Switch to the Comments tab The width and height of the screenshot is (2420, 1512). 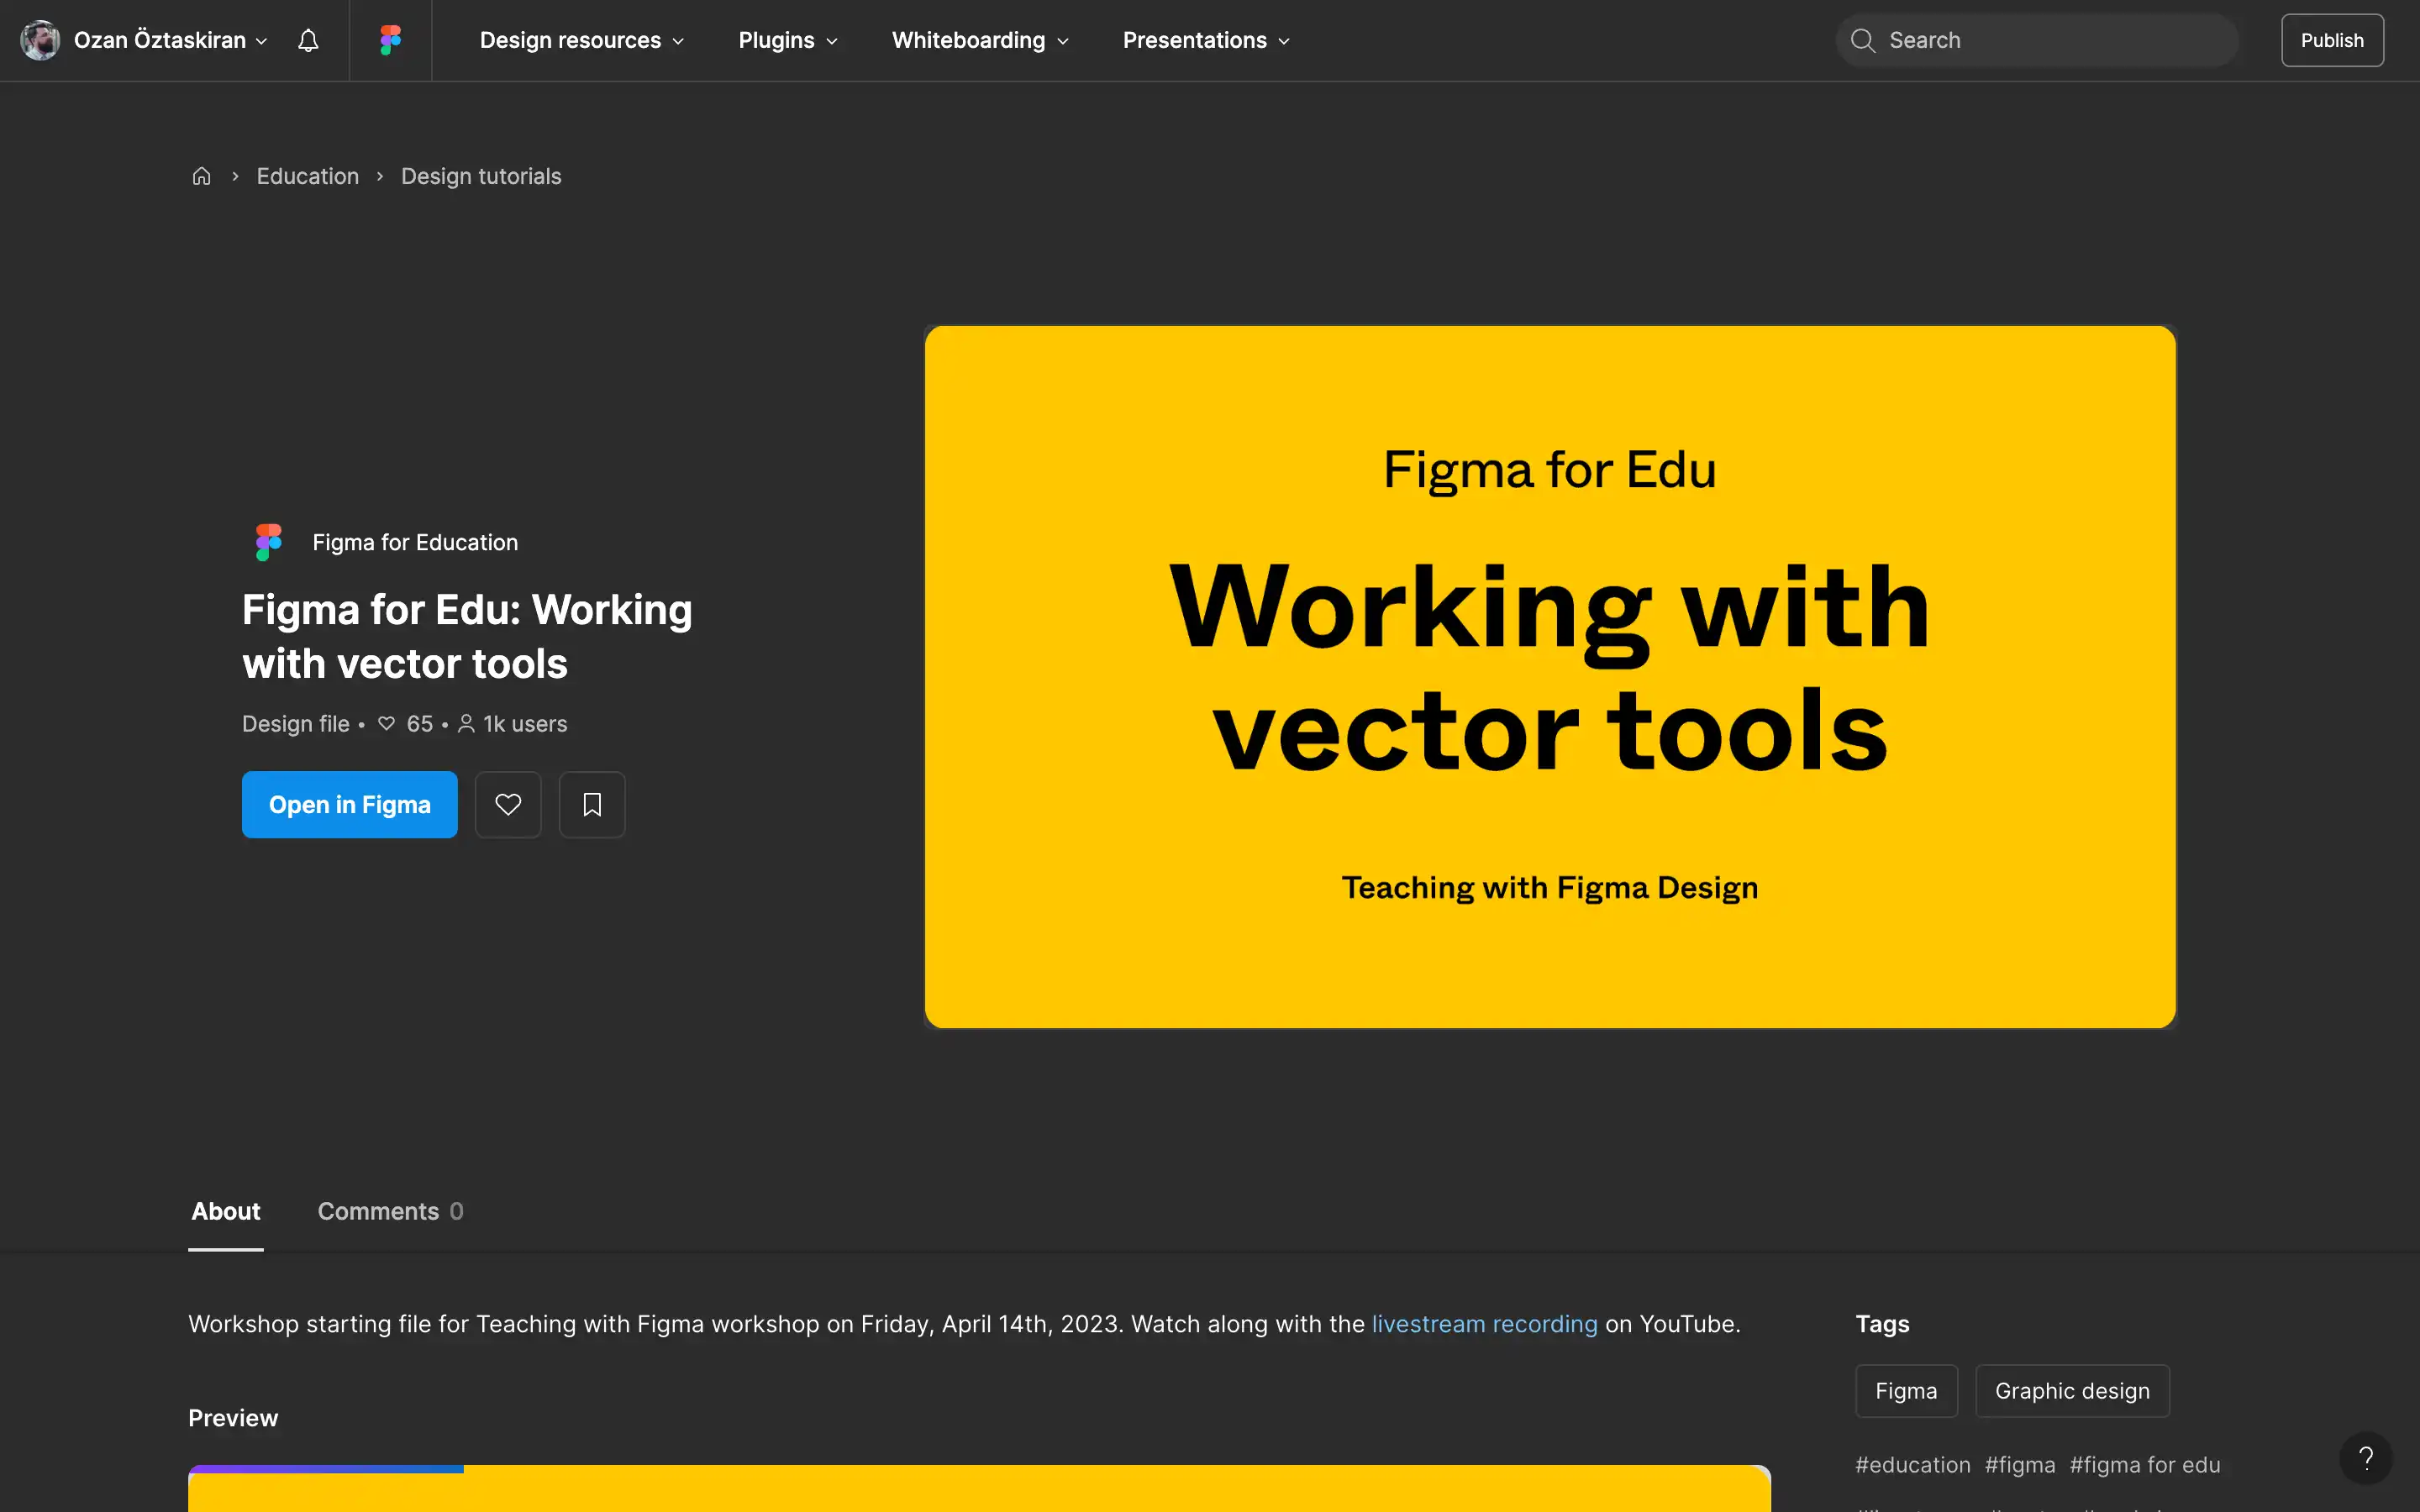click(x=390, y=1211)
